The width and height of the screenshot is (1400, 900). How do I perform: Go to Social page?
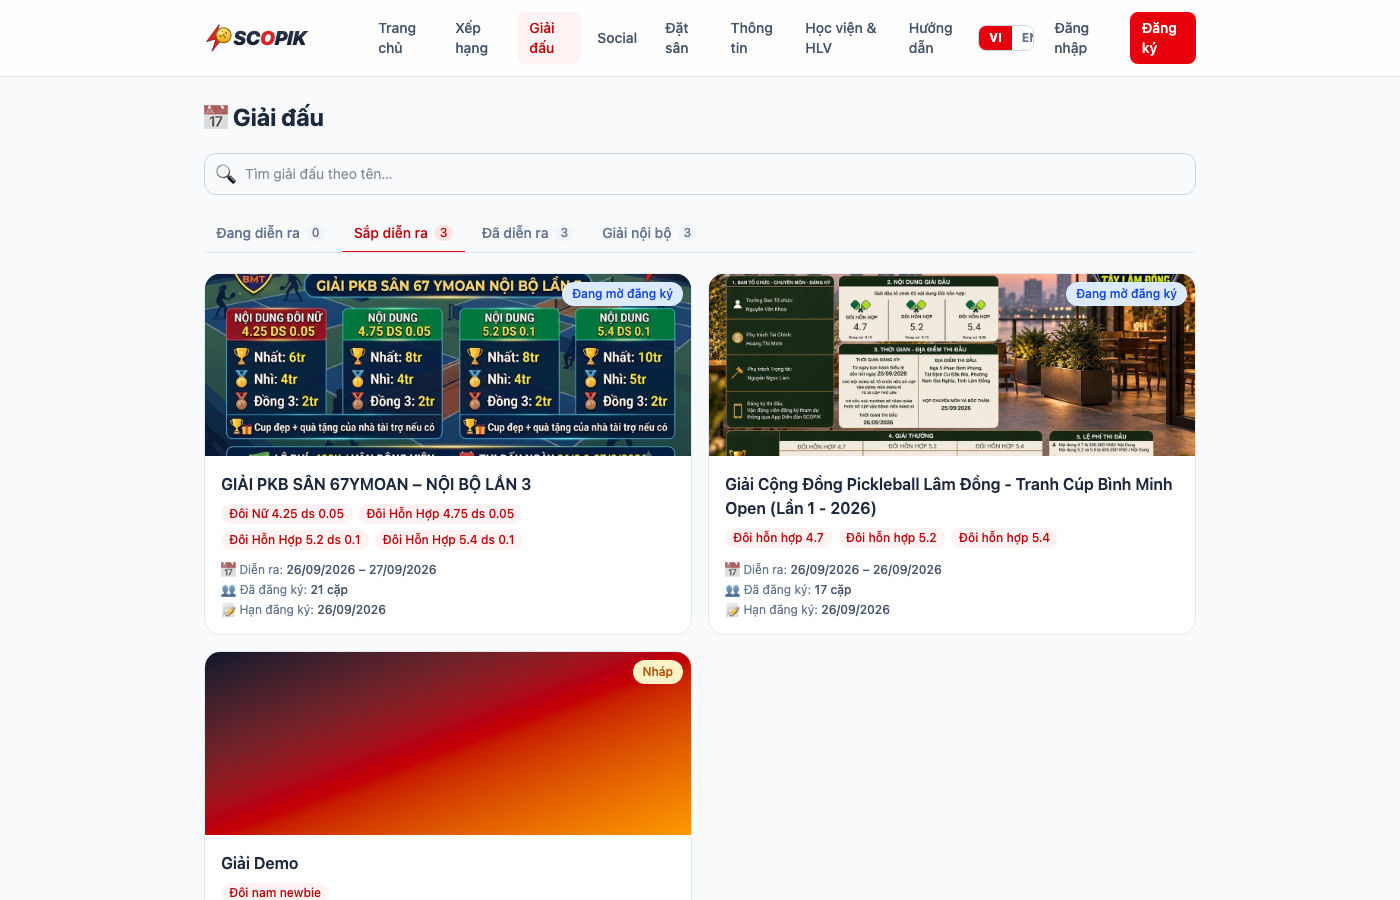[617, 38]
